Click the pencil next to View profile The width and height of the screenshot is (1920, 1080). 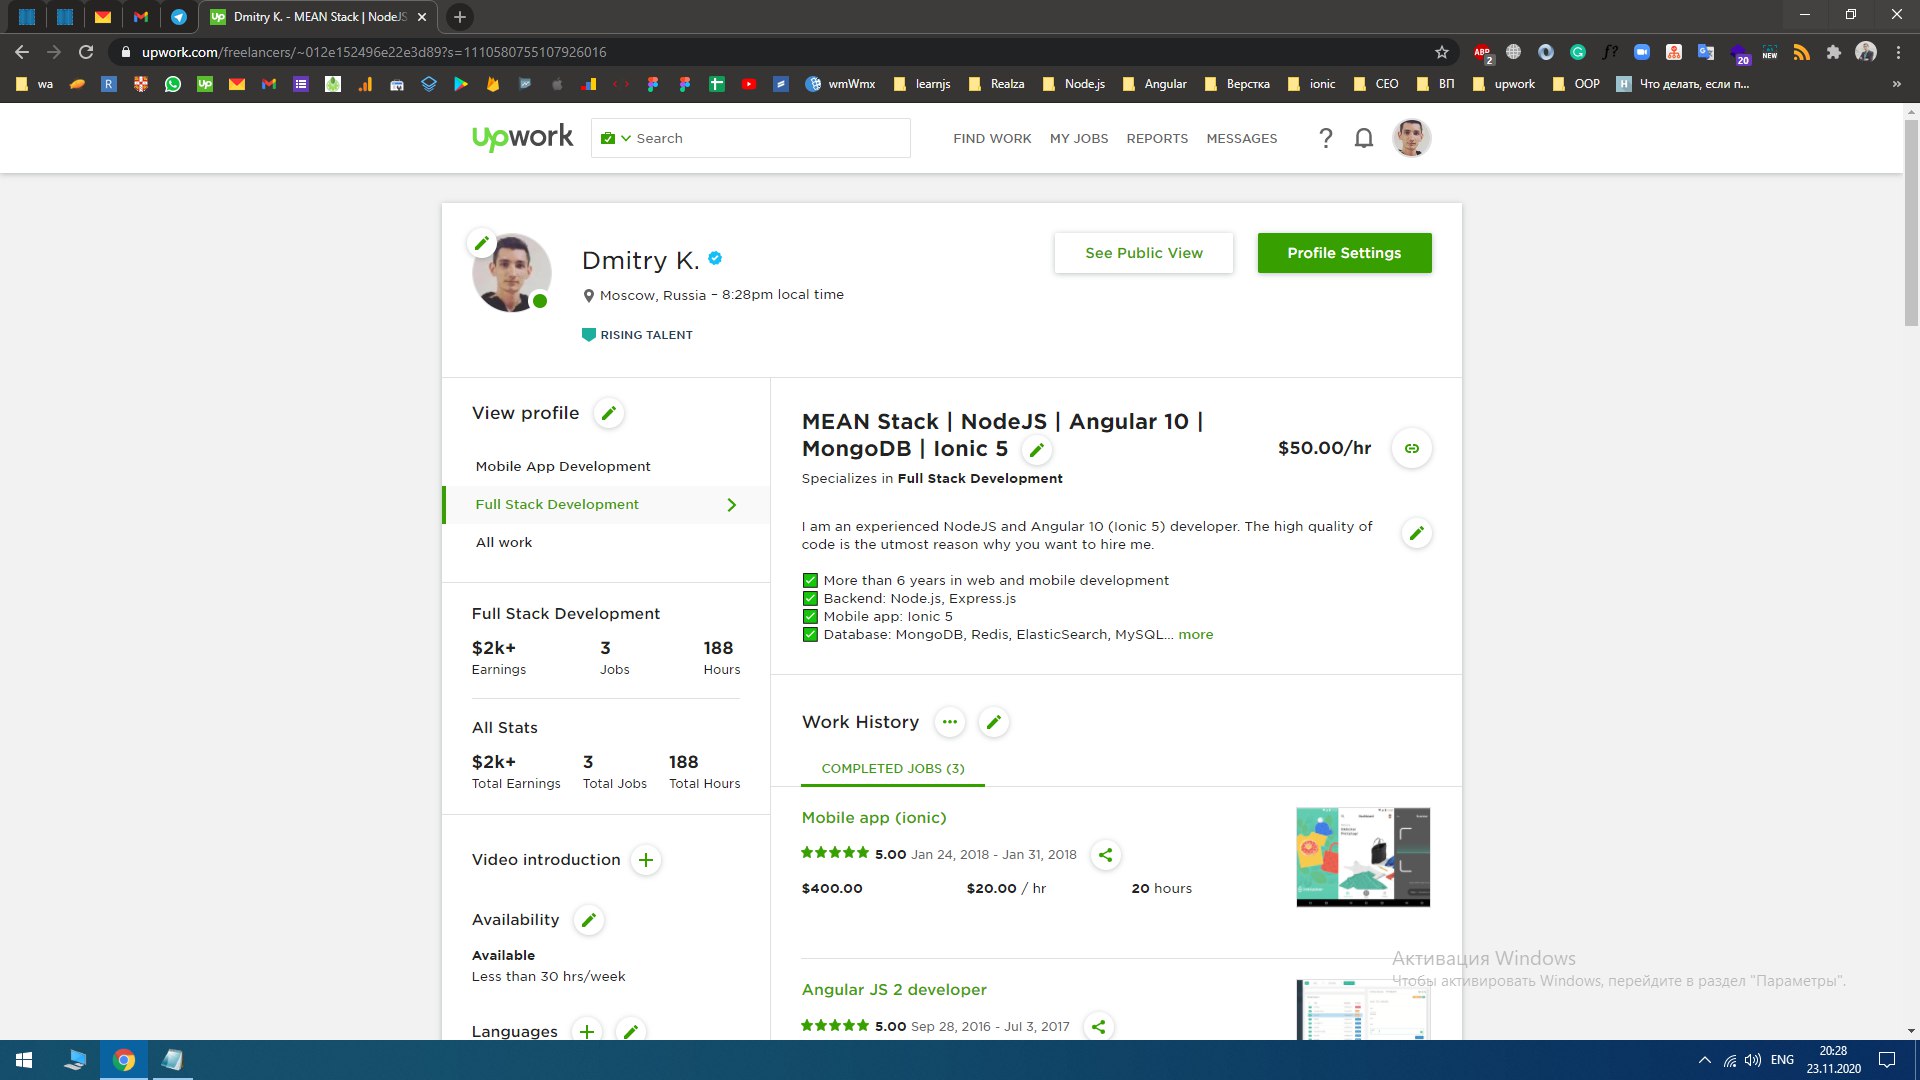[x=609, y=413]
